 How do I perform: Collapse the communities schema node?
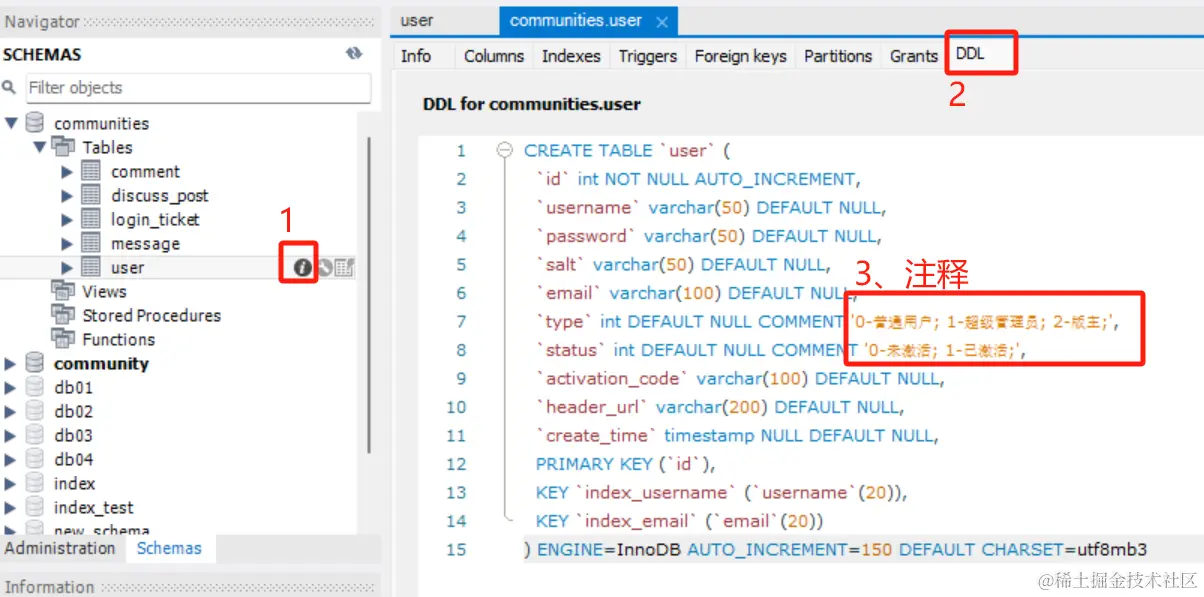point(11,123)
